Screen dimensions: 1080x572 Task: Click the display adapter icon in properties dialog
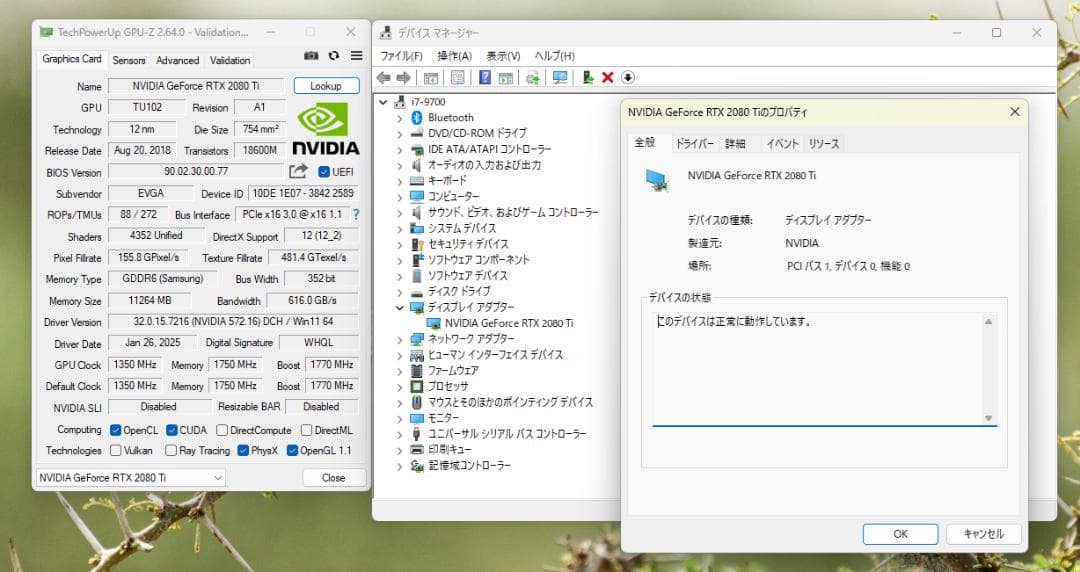click(x=657, y=181)
